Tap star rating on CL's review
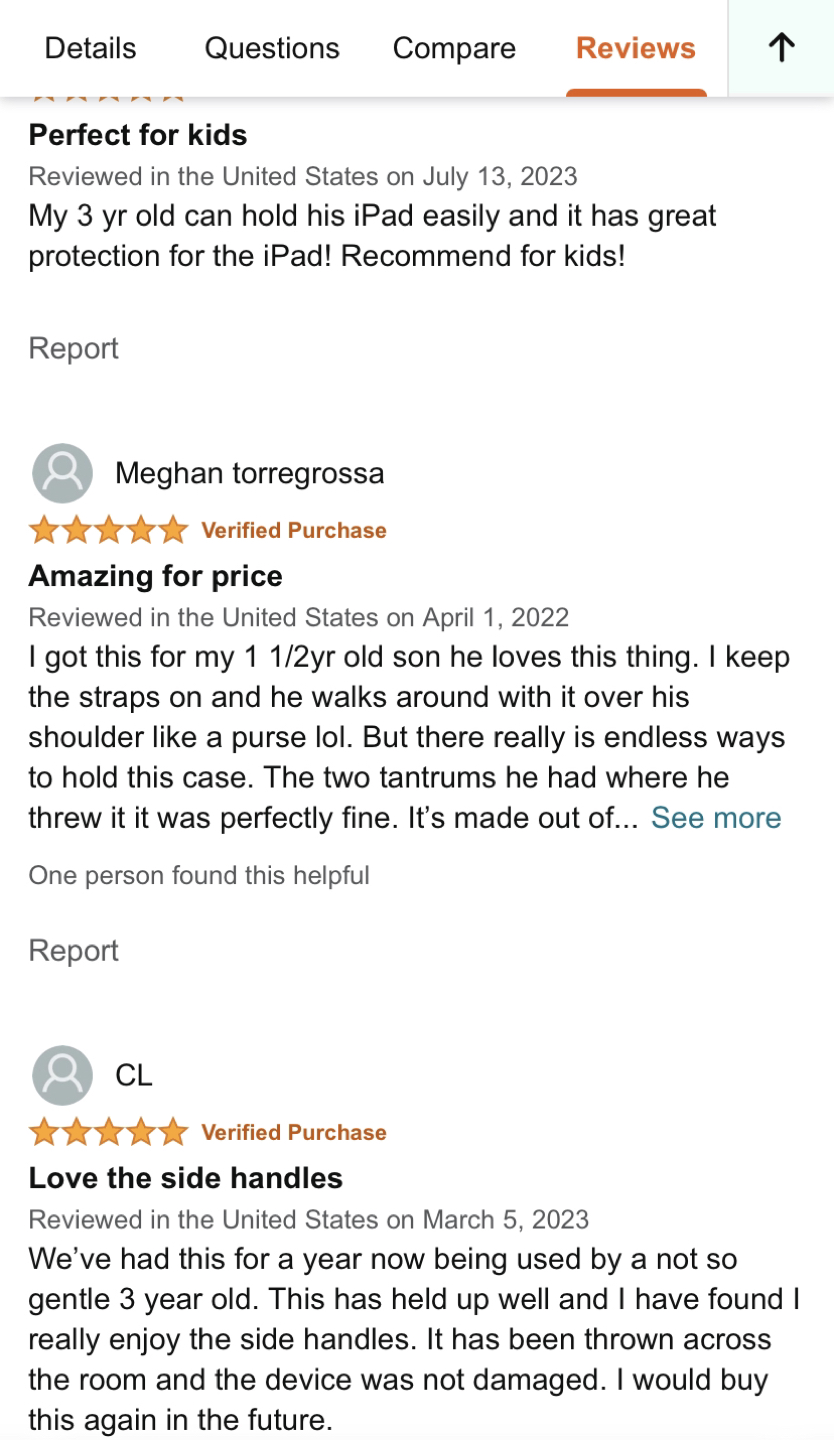This screenshot has height=1440, width=834. (x=108, y=1132)
